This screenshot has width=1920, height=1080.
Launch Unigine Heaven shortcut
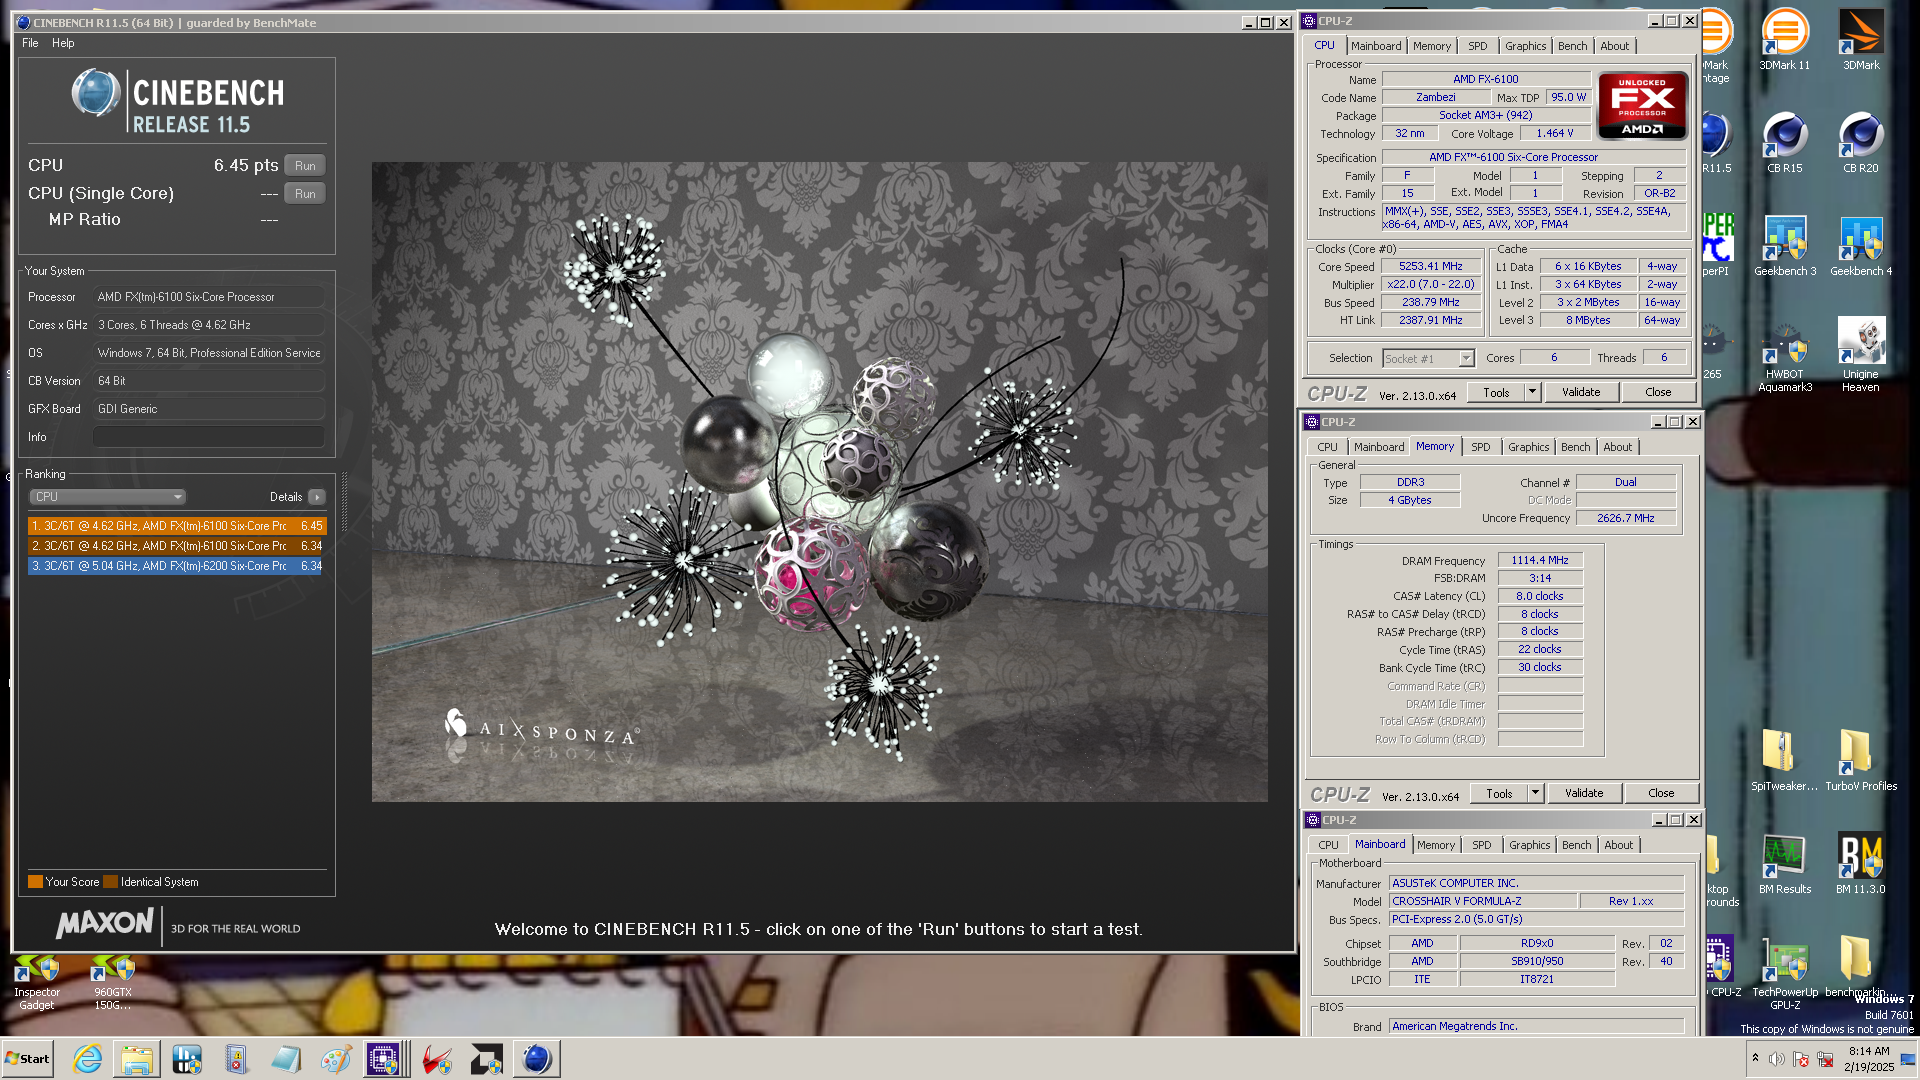(x=1860, y=355)
